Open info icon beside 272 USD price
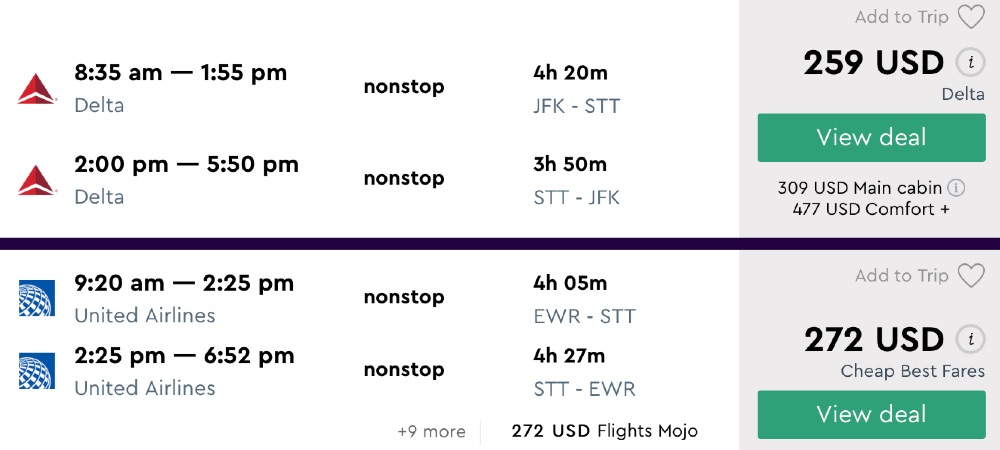1000x450 pixels. 969,339
